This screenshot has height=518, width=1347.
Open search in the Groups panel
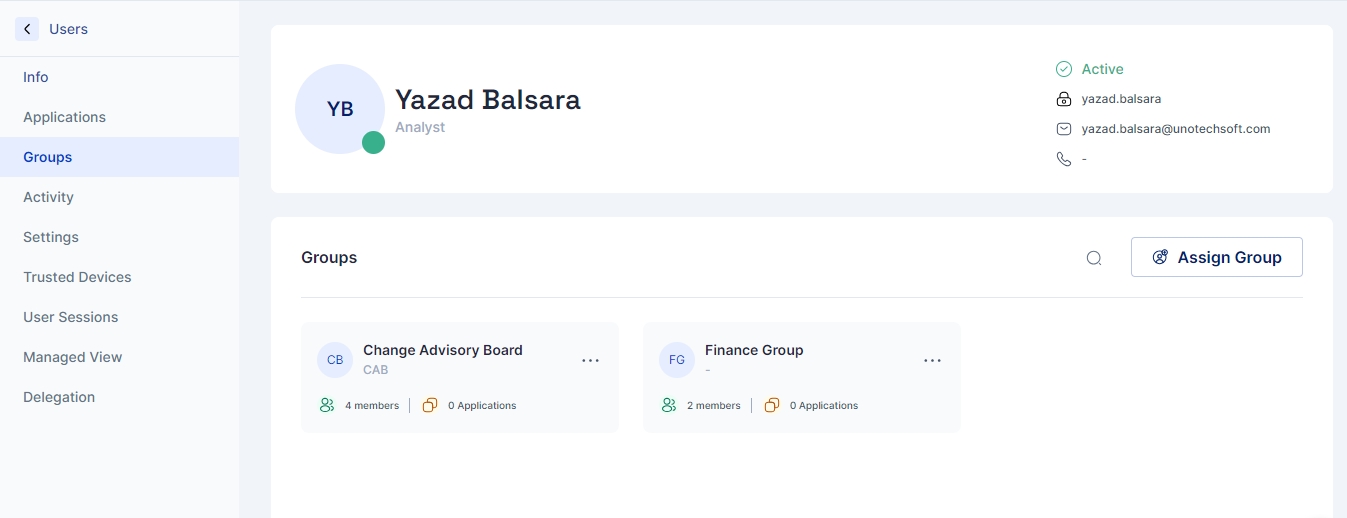(1094, 258)
